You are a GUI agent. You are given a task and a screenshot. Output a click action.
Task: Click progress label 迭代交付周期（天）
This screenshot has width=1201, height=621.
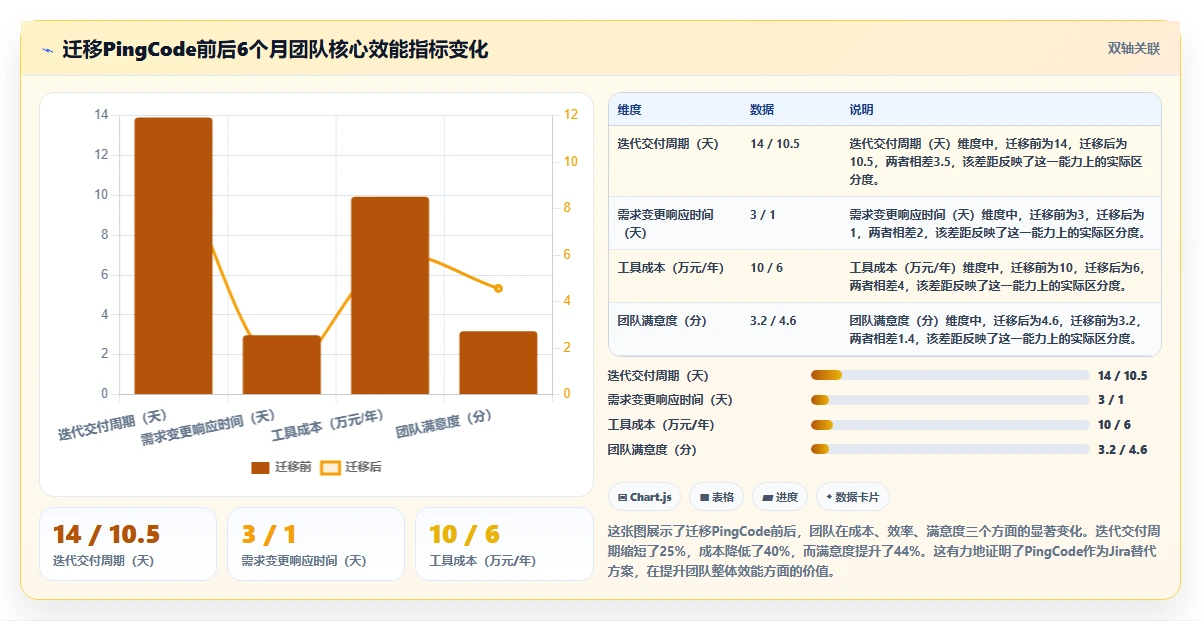pos(658,376)
